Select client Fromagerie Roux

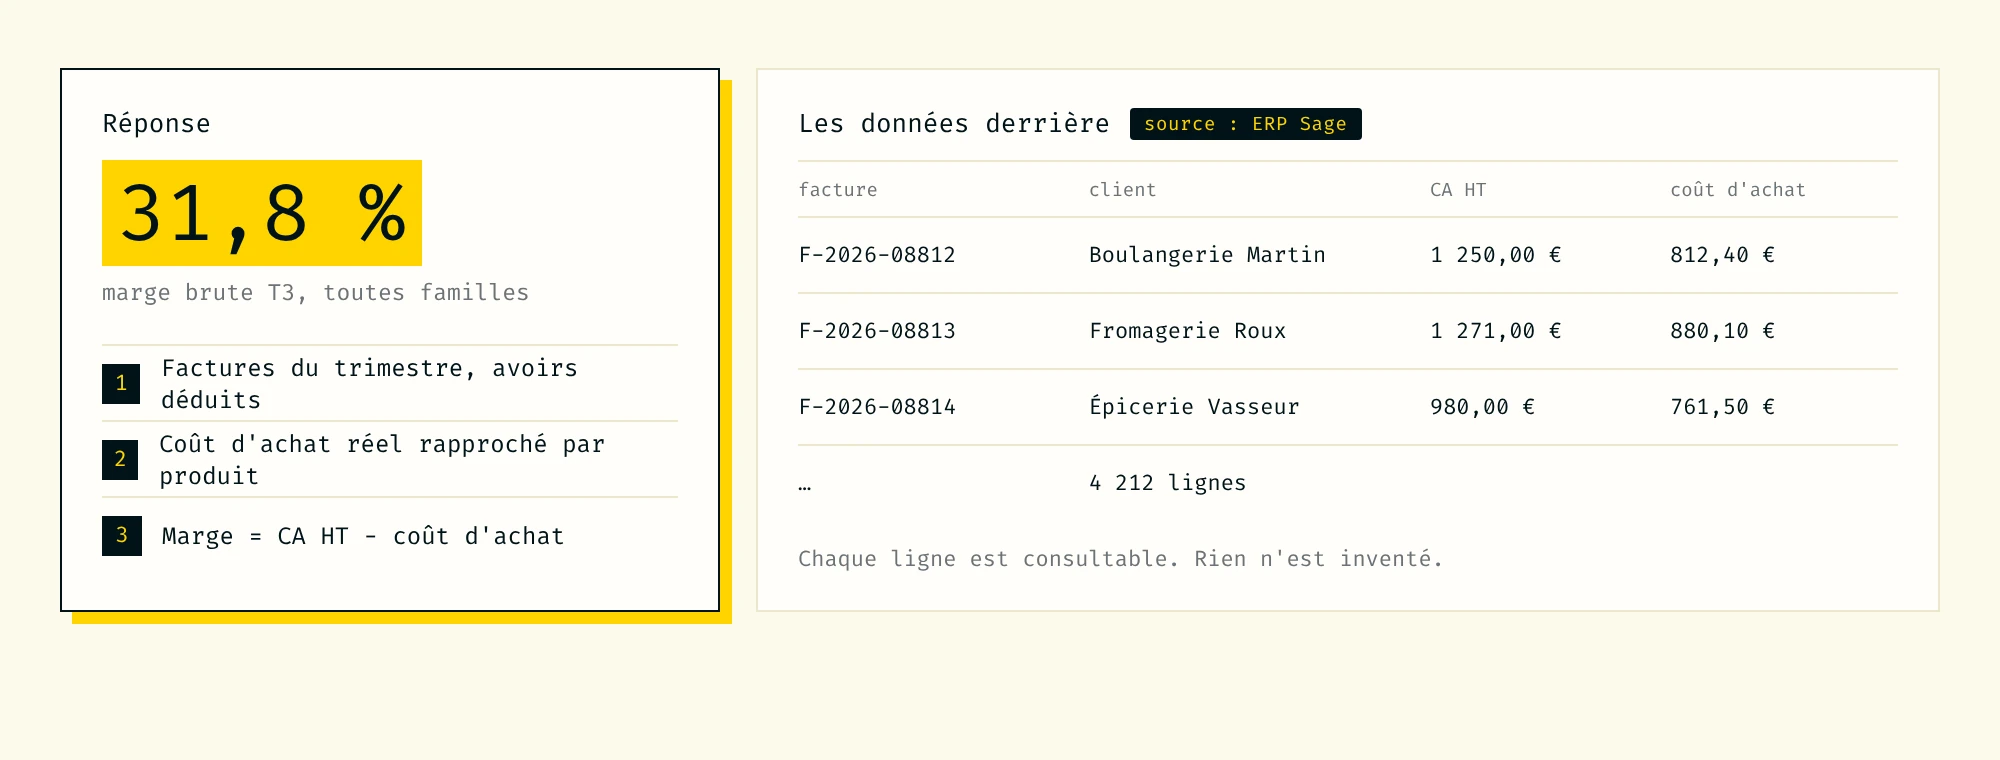[x=1187, y=331]
